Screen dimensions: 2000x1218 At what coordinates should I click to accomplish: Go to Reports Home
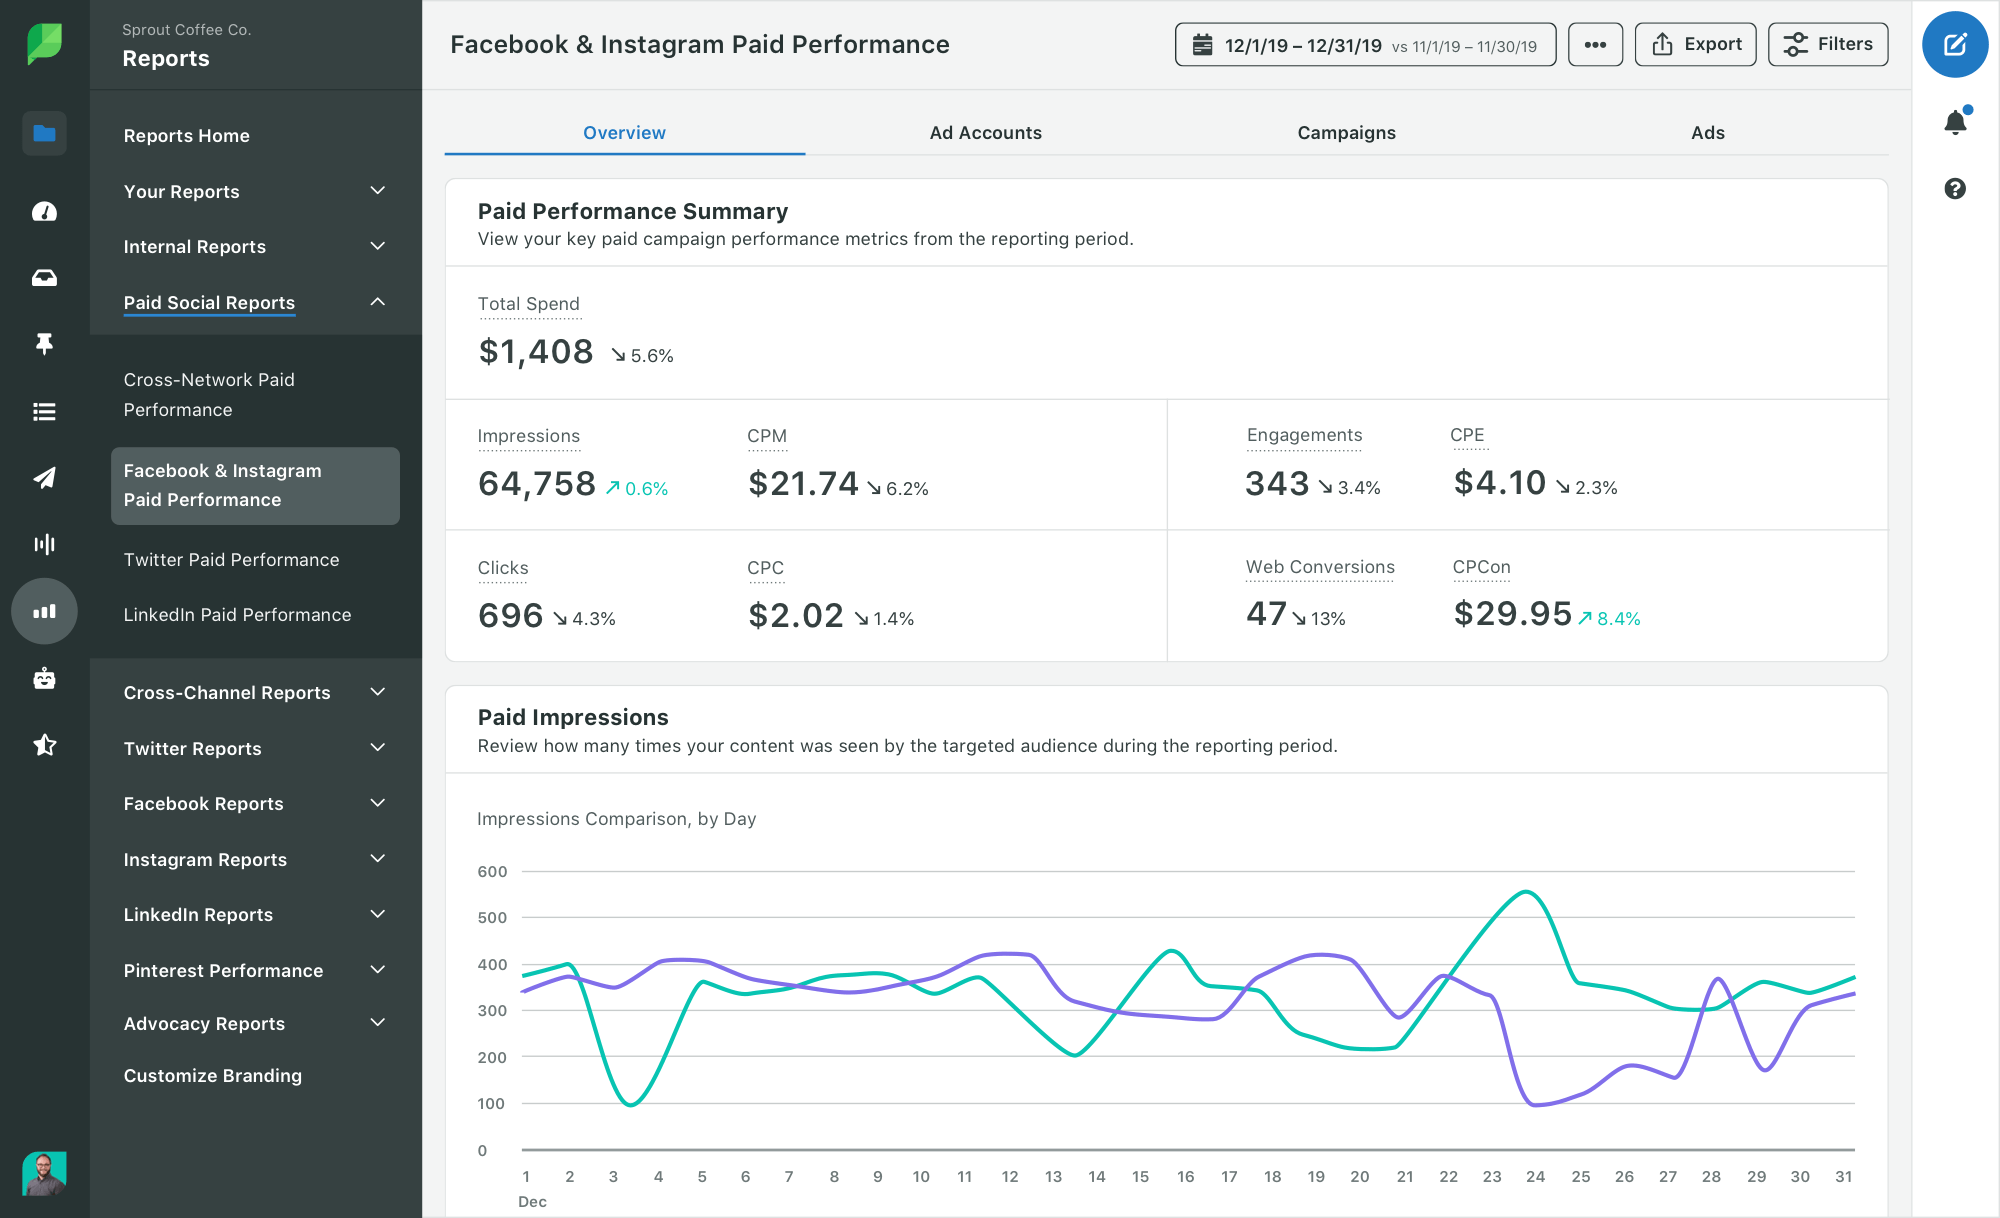(186, 135)
